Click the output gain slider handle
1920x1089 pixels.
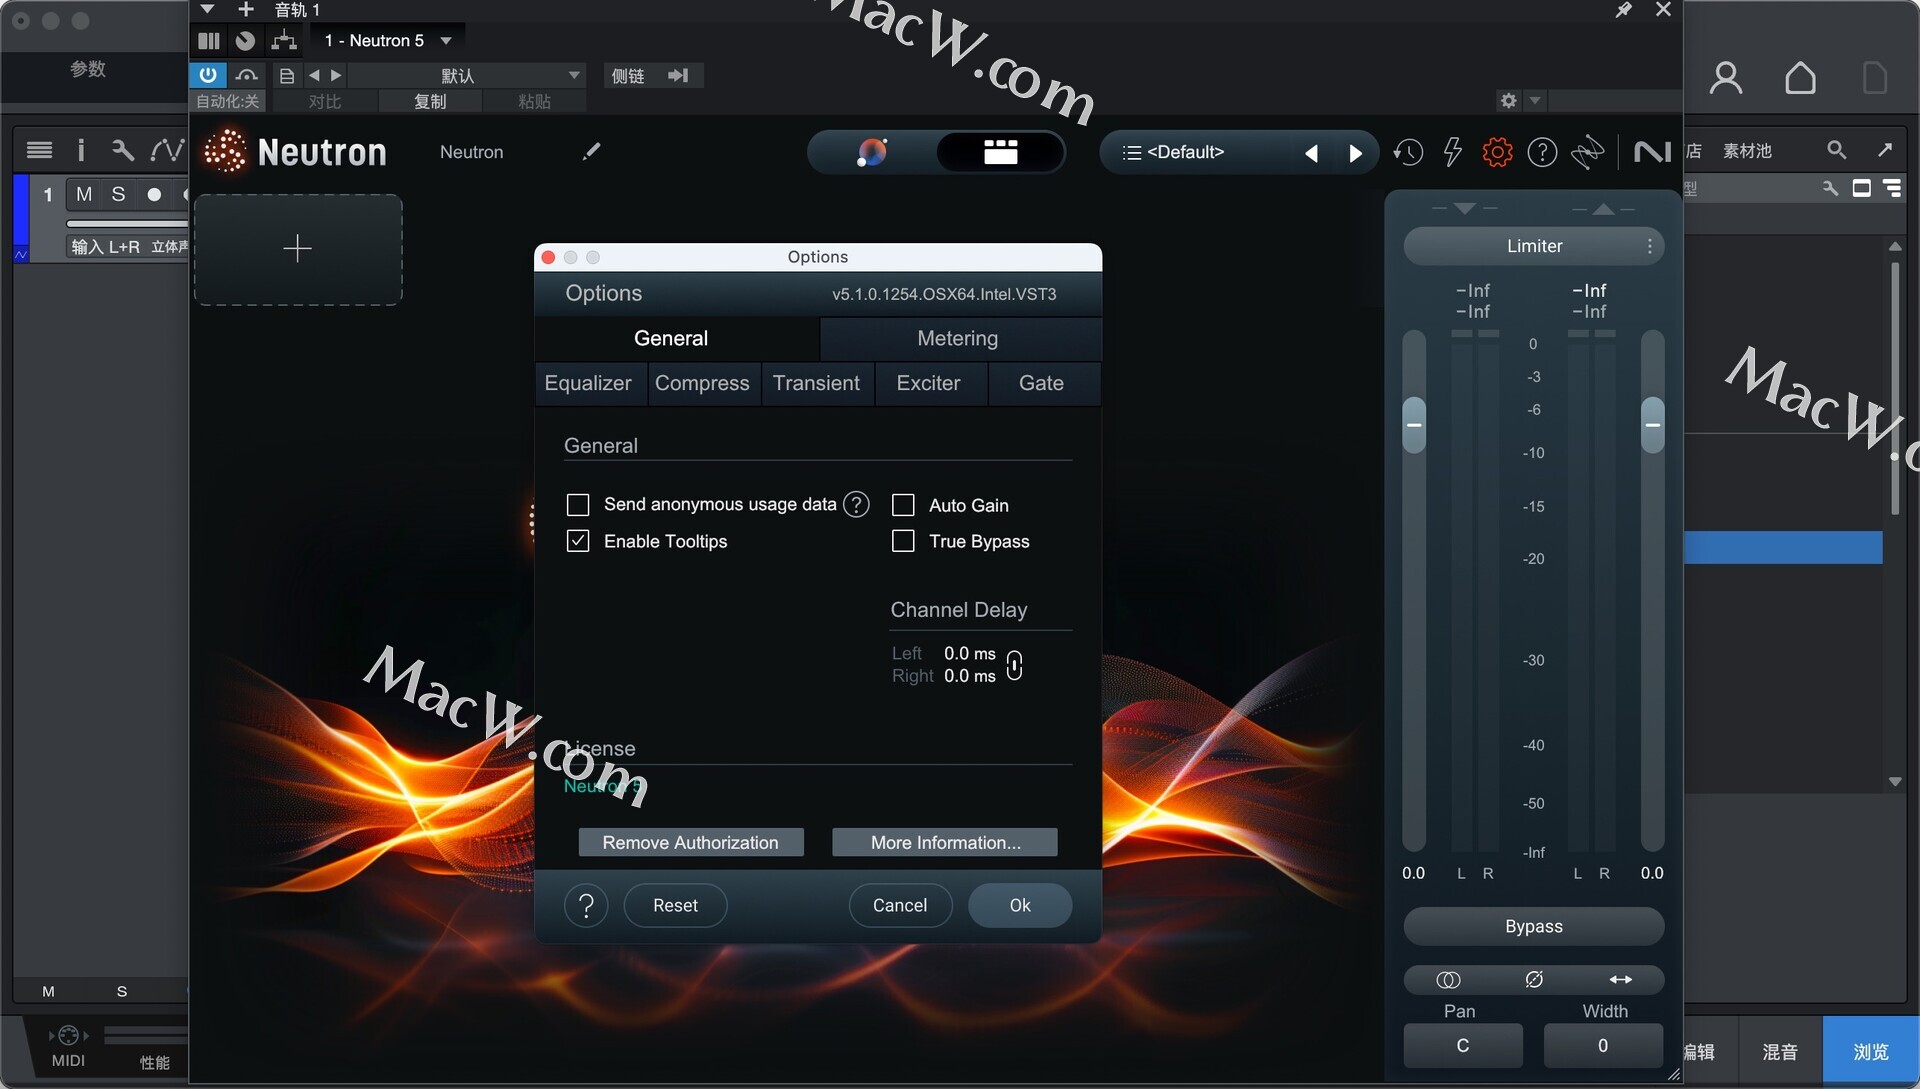[x=1653, y=424]
